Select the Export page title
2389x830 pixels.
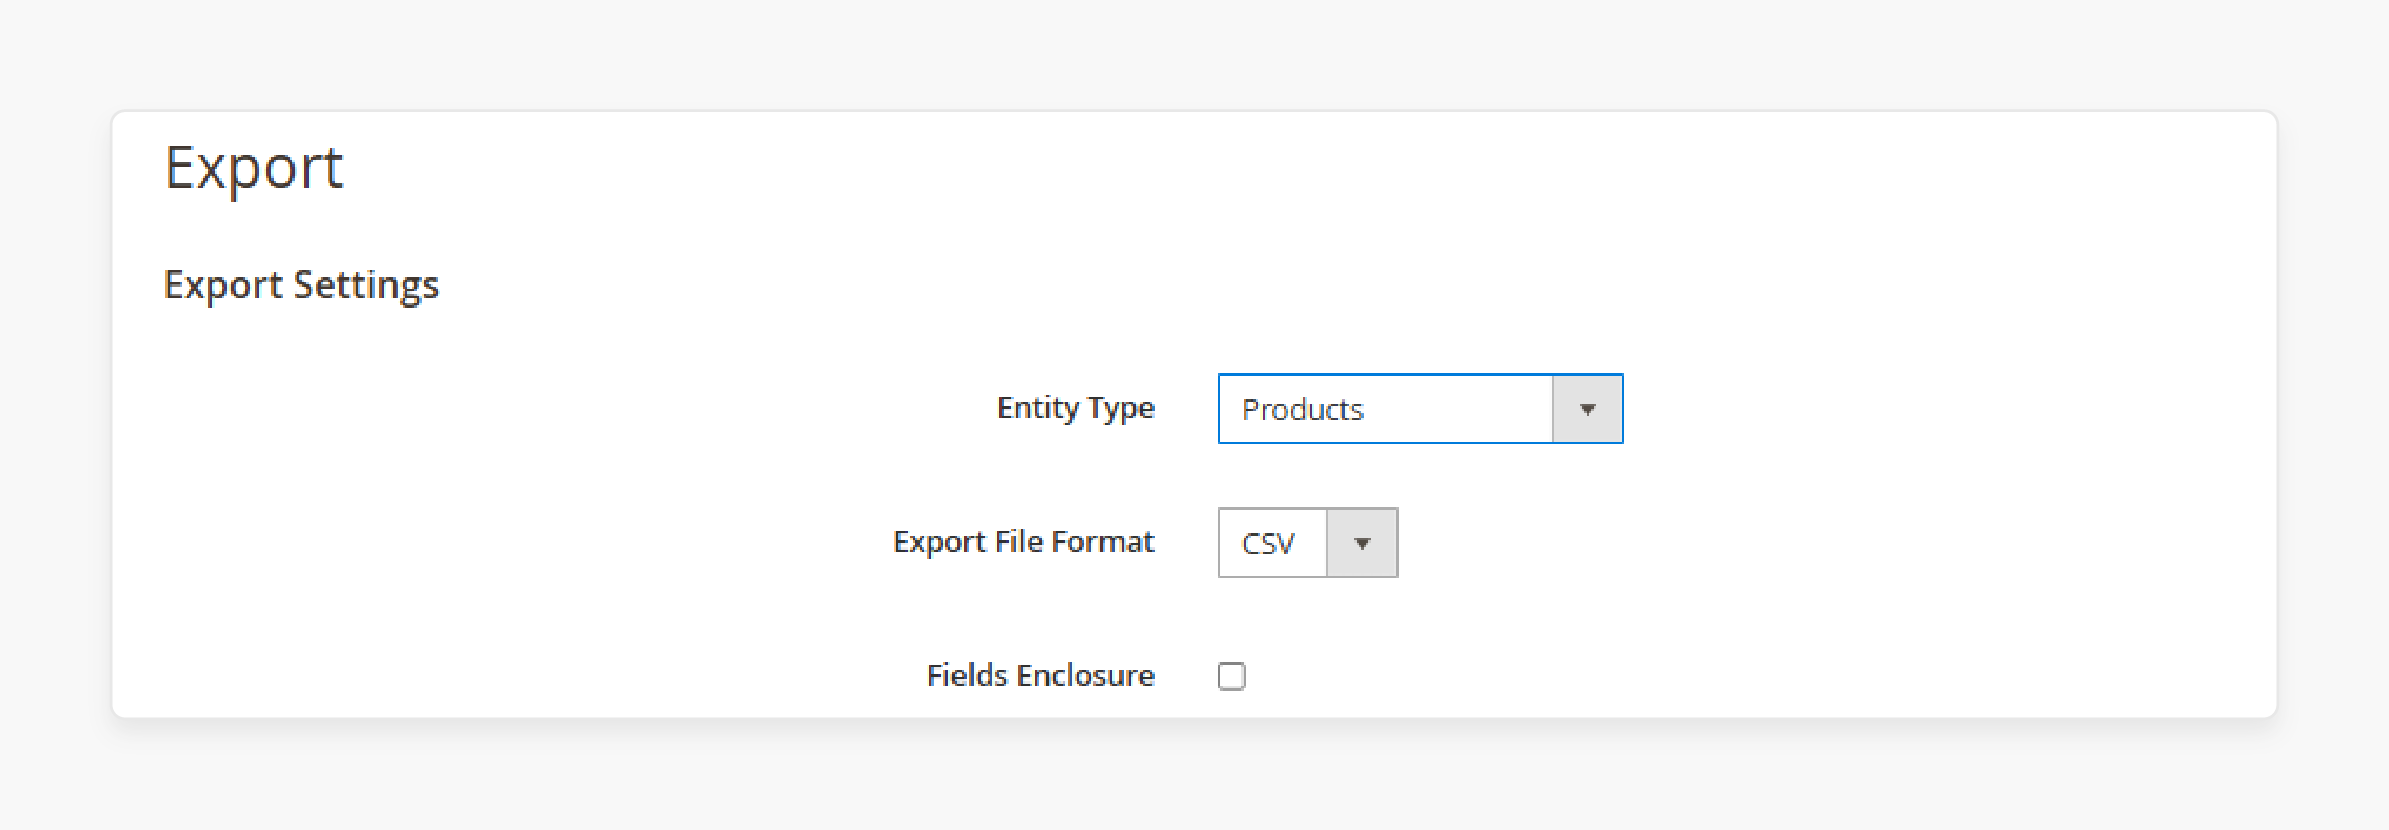click(x=254, y=168)
